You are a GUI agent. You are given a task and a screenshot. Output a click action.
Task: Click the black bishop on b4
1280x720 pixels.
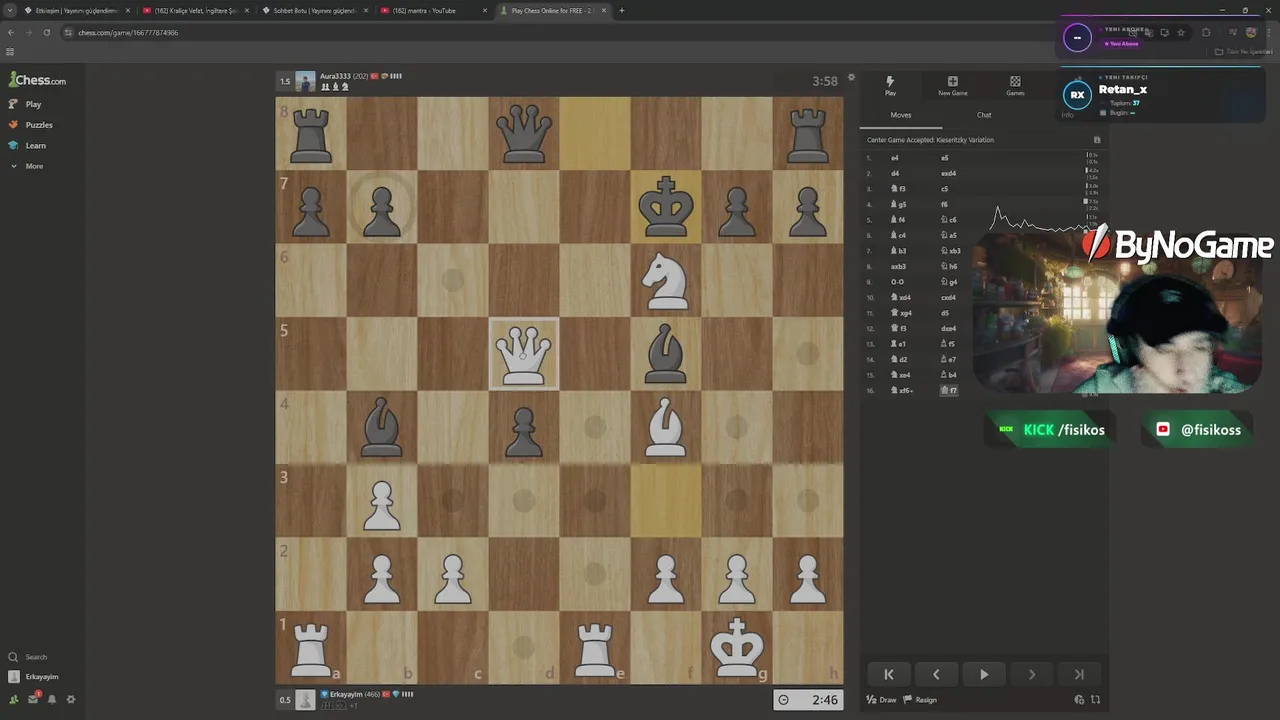click(x=382, y=426)
